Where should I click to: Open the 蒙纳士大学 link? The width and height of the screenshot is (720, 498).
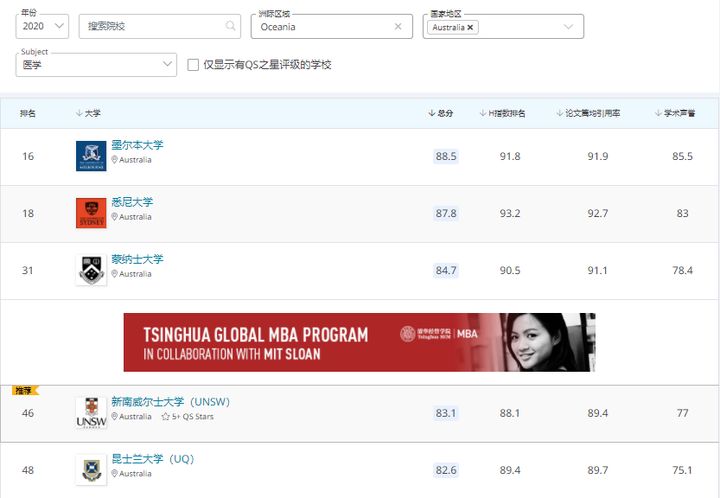coord(137,259)
